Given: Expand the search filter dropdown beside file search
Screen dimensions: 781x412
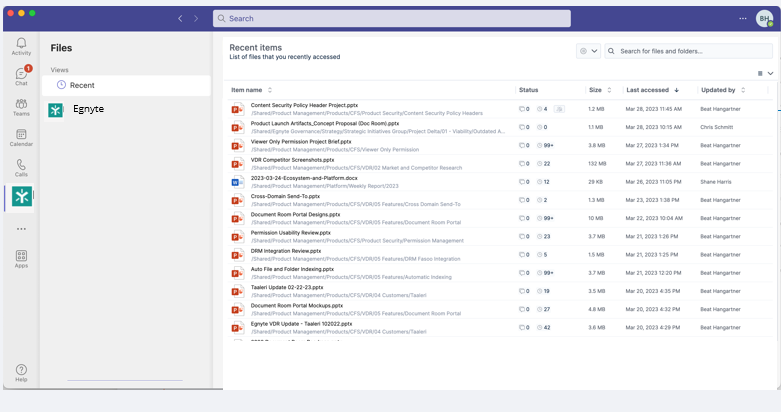Looking at the screenshot, I should (589, 51).
